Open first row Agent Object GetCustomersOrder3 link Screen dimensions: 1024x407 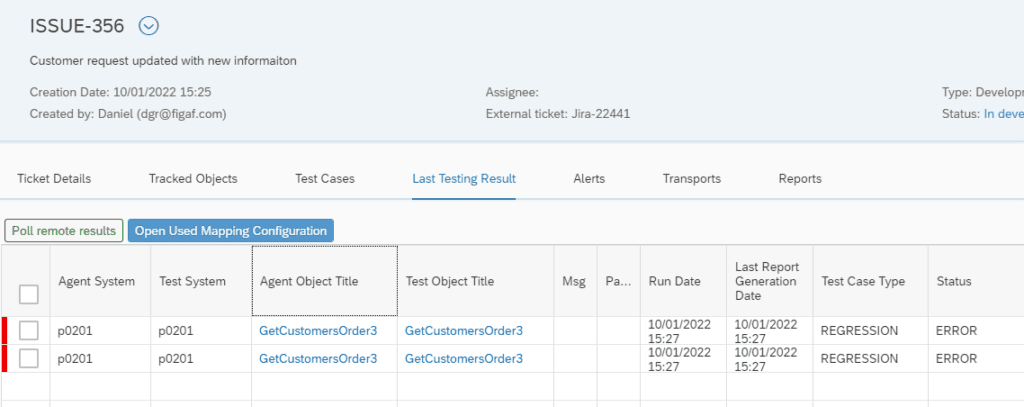(318, 331)
